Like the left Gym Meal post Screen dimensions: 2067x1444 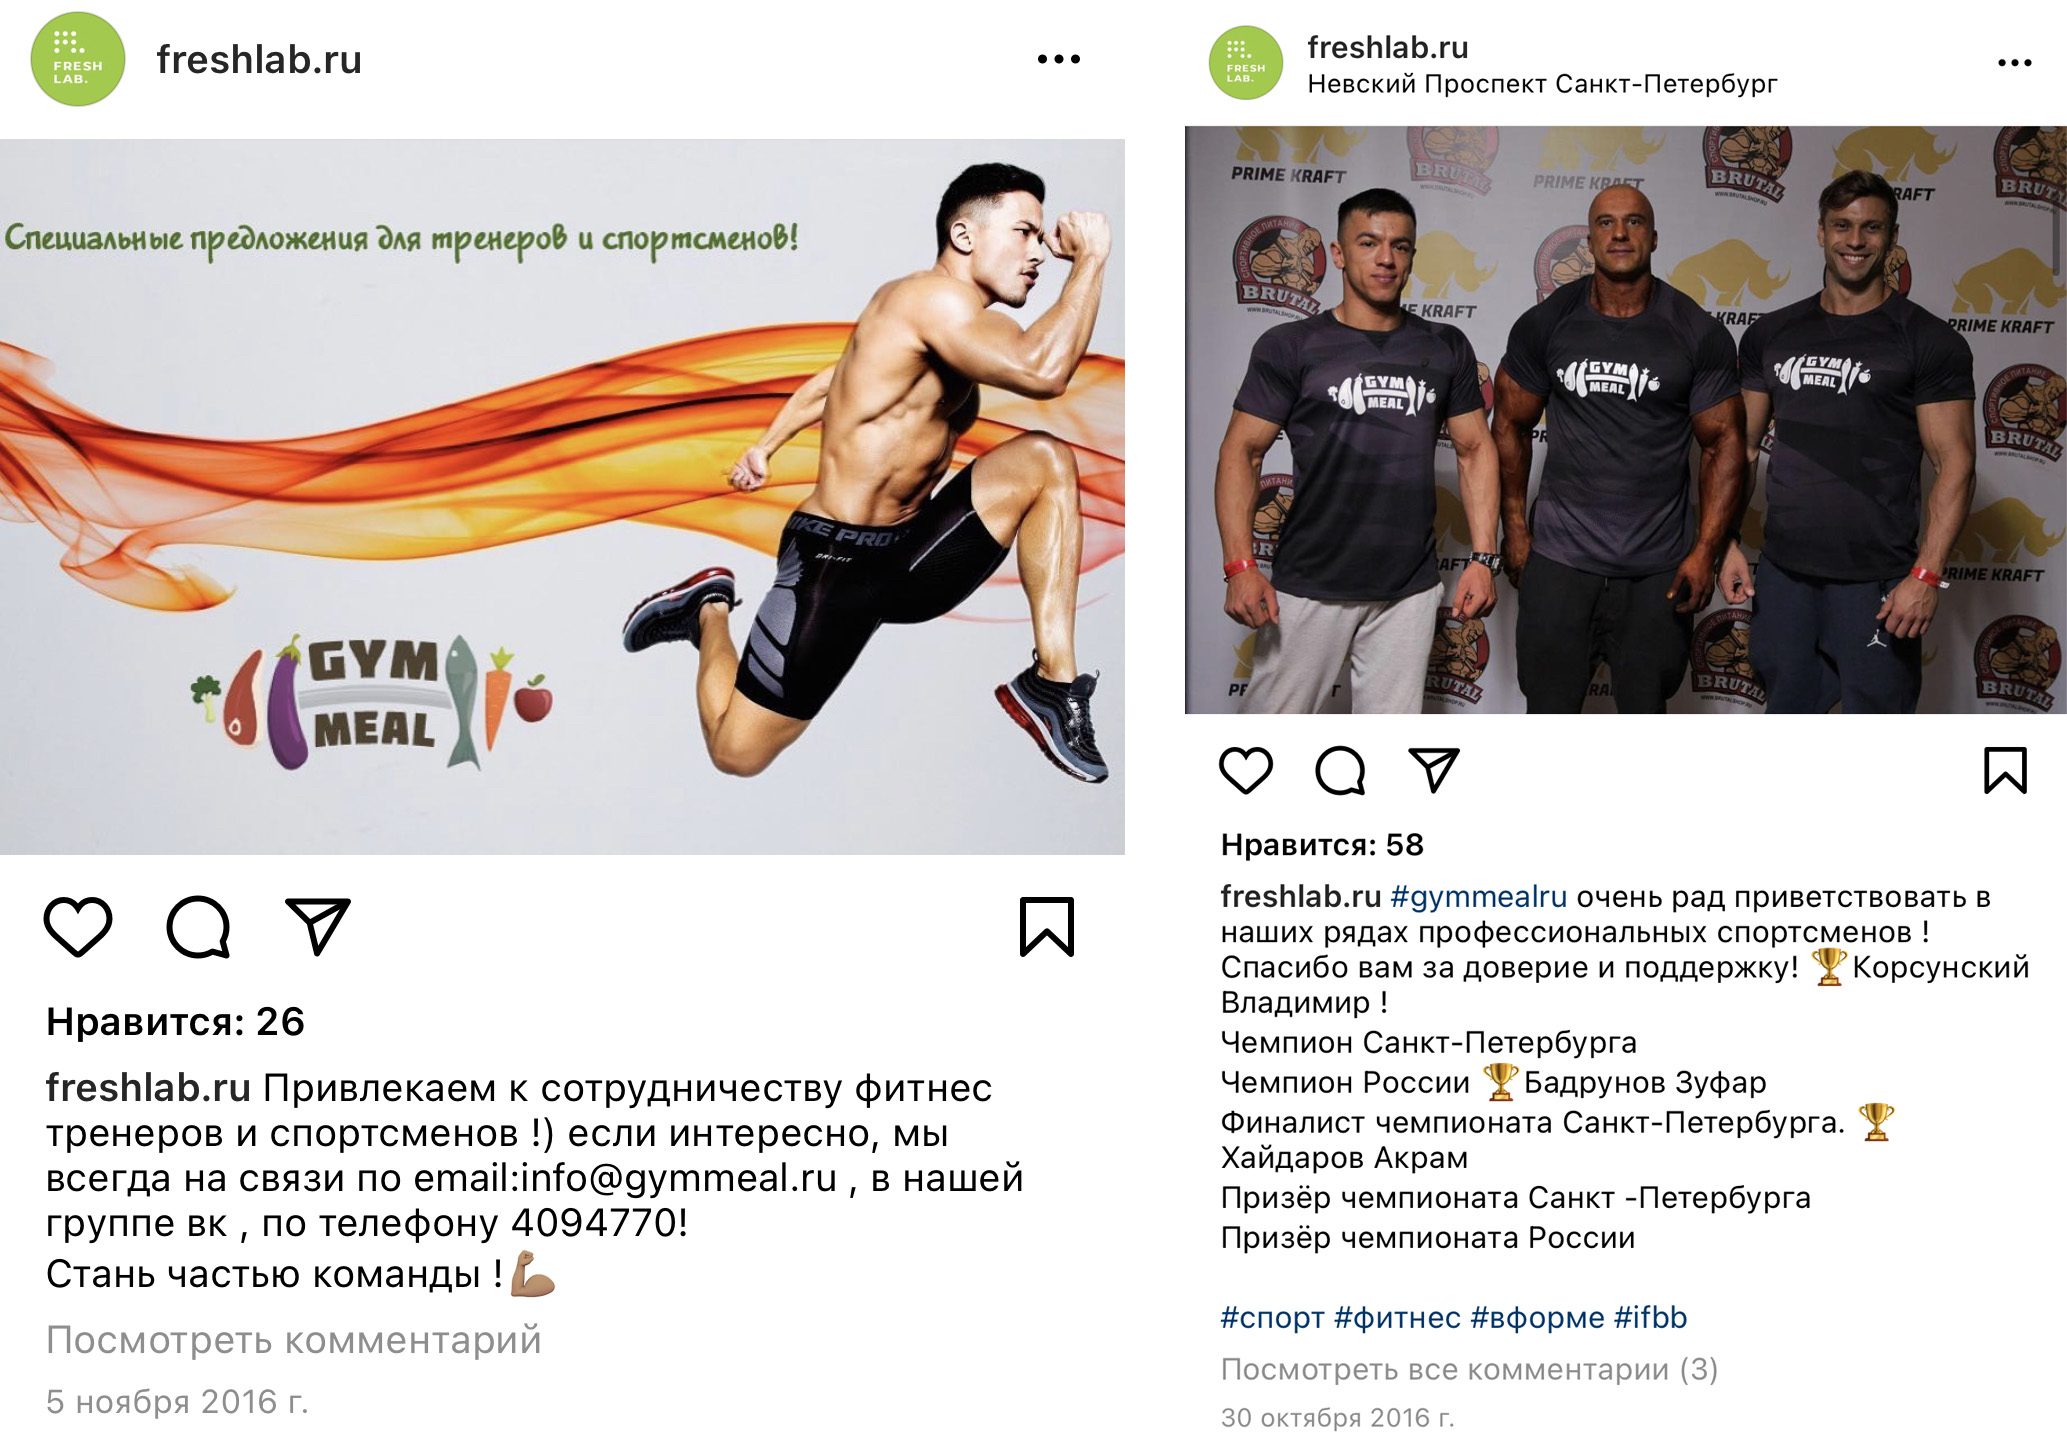78,927
